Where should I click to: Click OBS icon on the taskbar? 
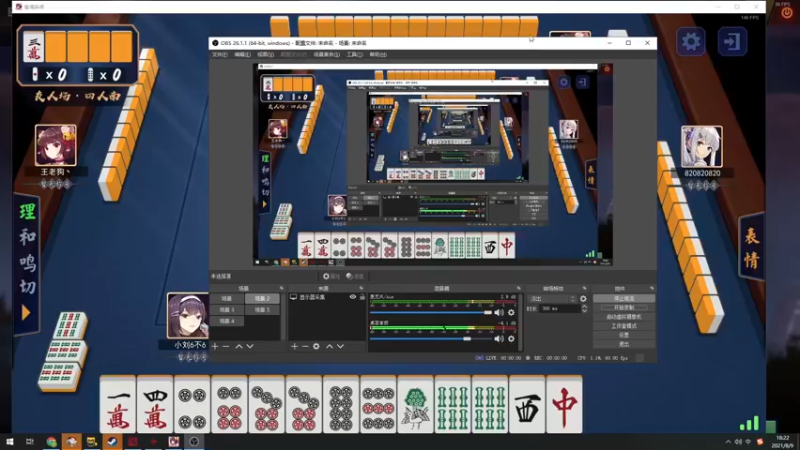tap(194, 441)
